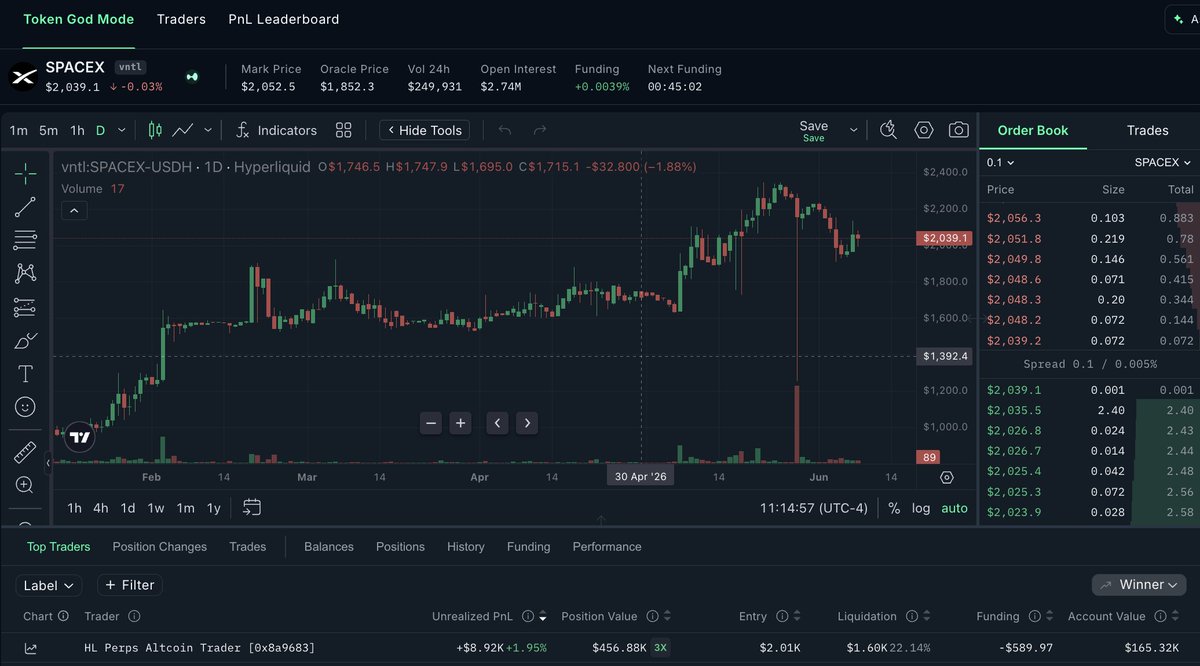
Task: Switch to the PnL Leaderboard tab
Action: point(283,19)
